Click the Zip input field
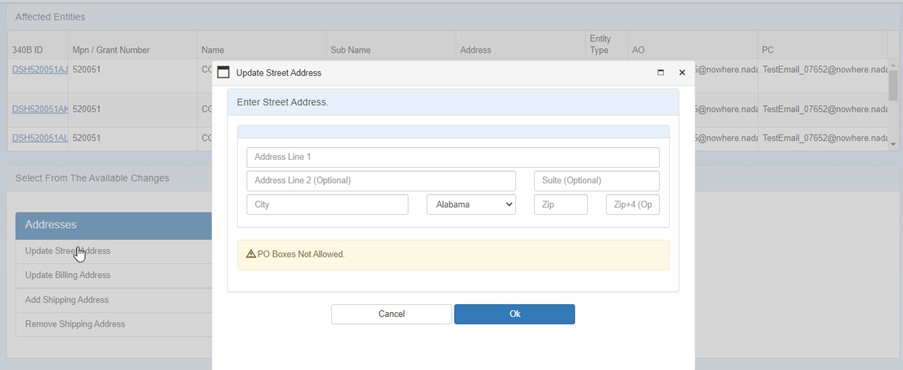The width and height of the screenshot is (903, 370). (561, 205)
